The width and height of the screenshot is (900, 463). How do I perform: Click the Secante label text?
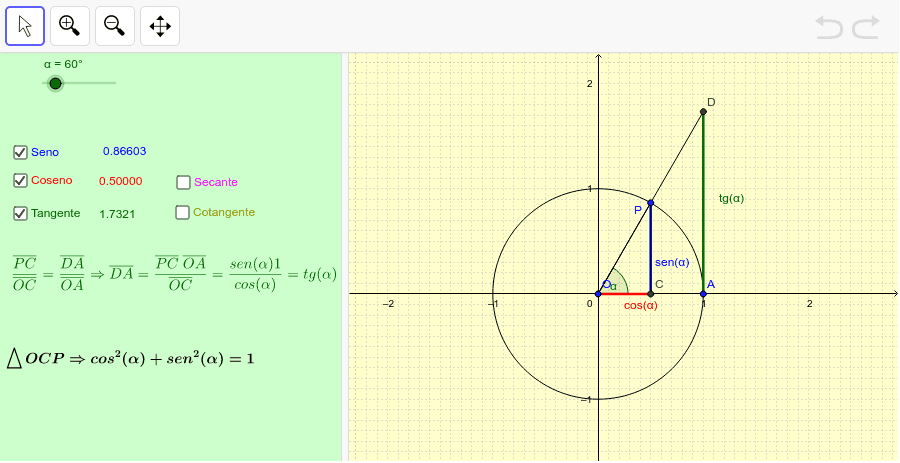[x=216, y=182]
